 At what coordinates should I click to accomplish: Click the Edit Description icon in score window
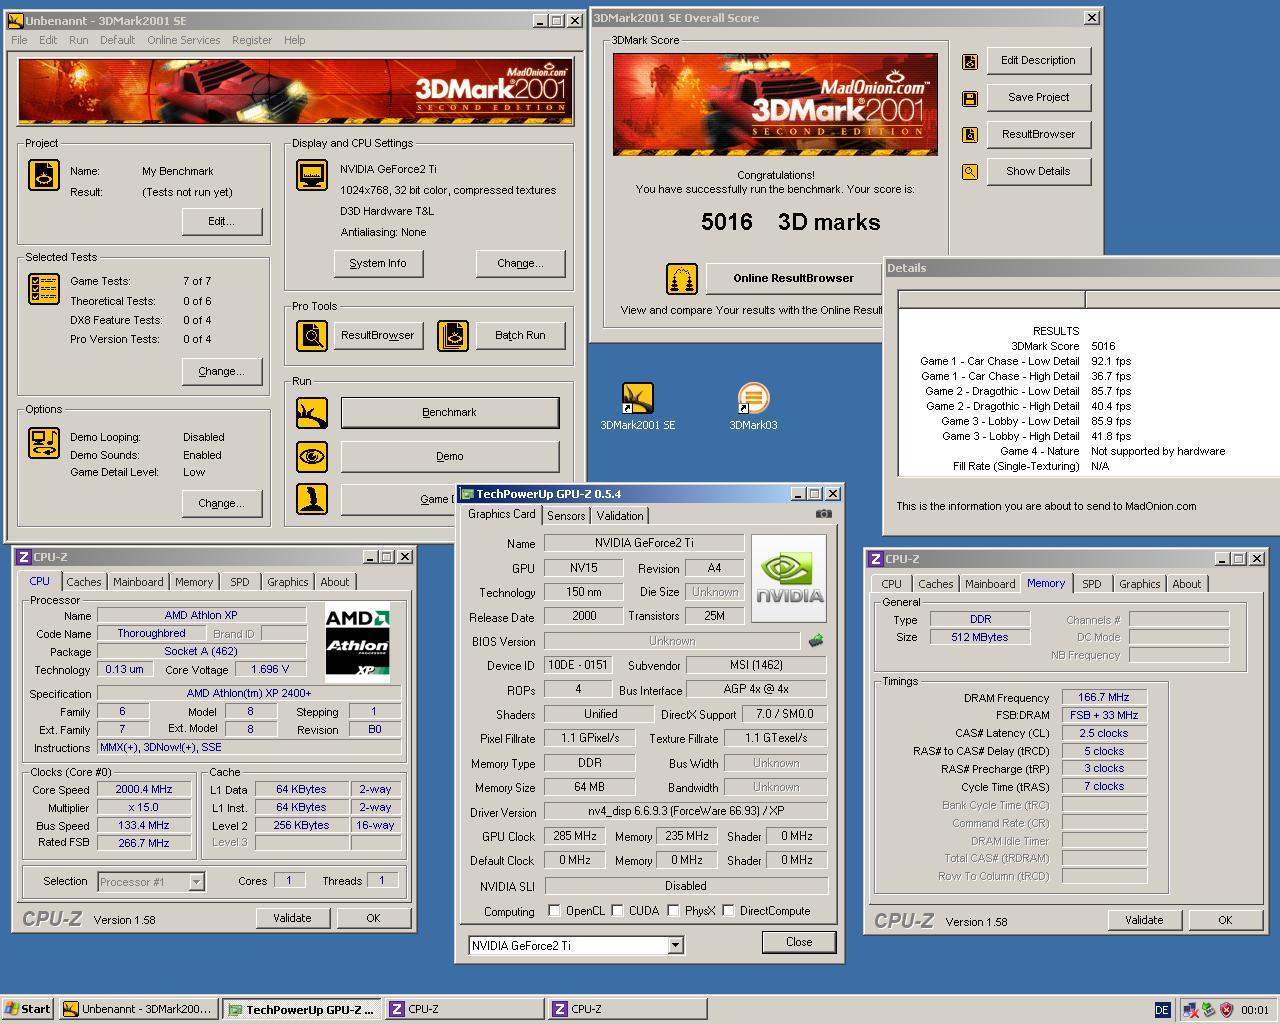pyautogui.click(x=969, y=62)
